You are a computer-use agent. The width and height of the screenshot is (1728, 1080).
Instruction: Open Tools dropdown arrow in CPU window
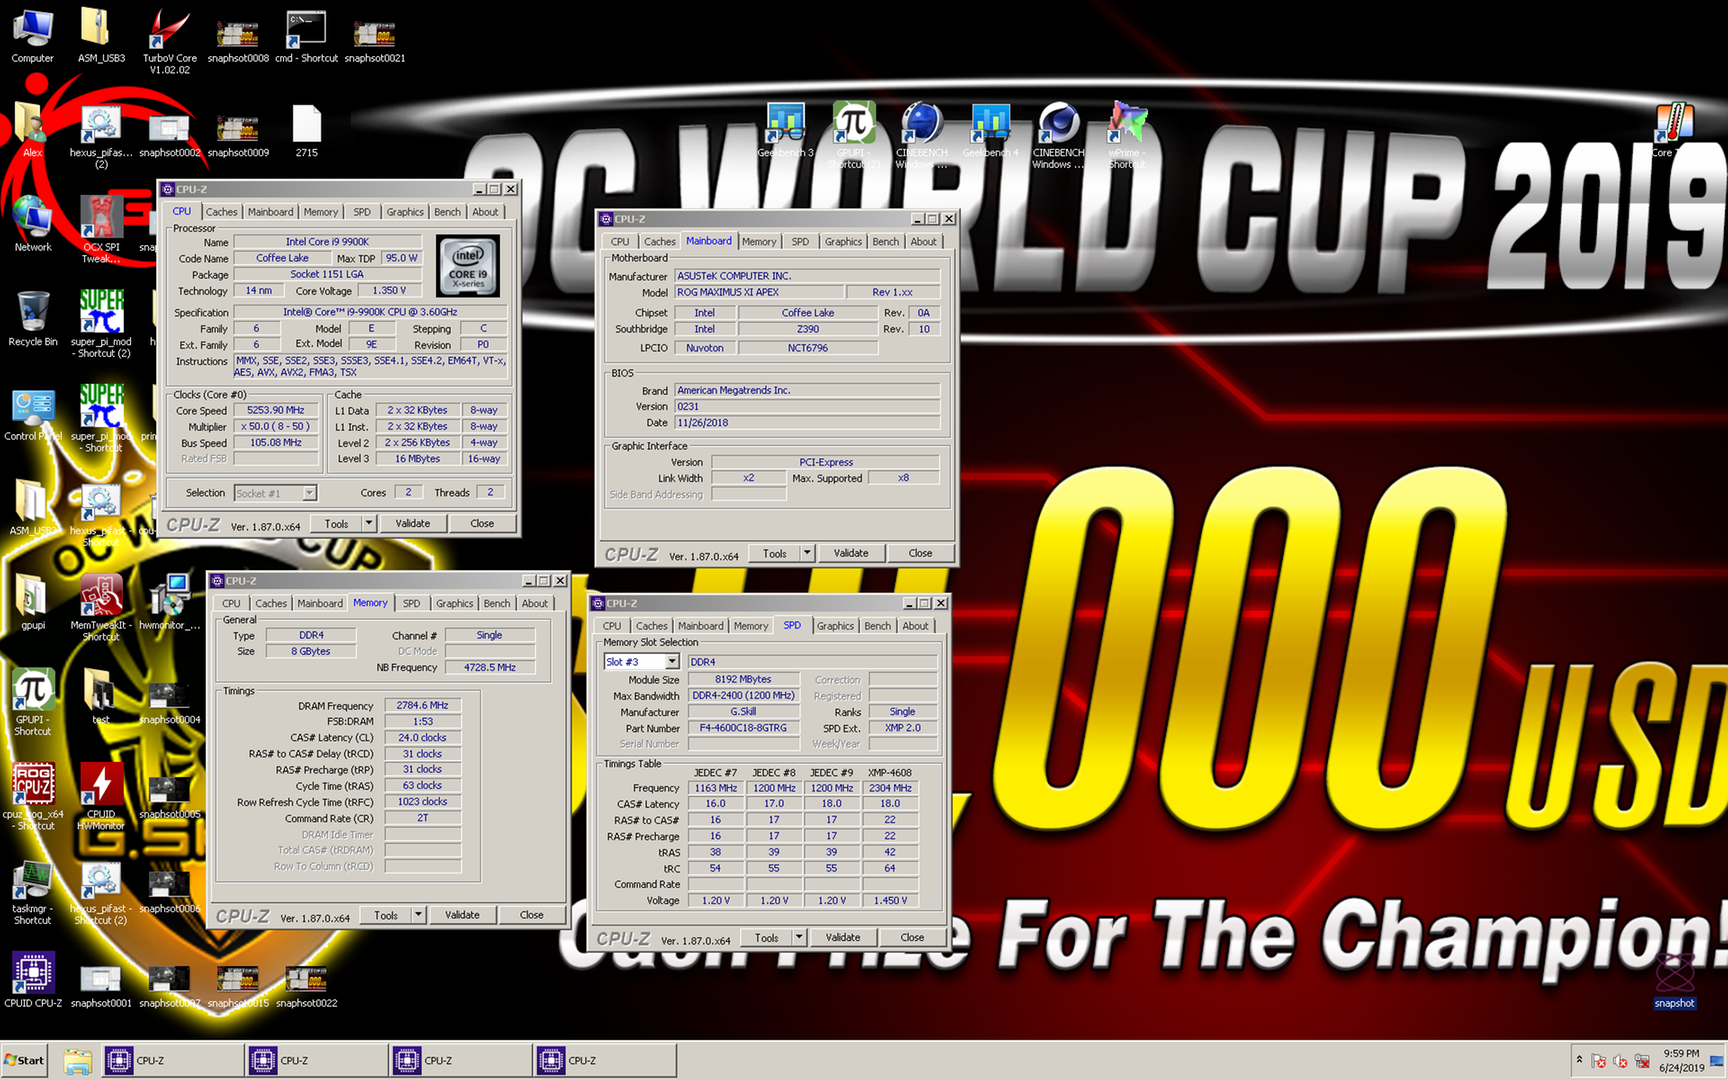[368, 523]
